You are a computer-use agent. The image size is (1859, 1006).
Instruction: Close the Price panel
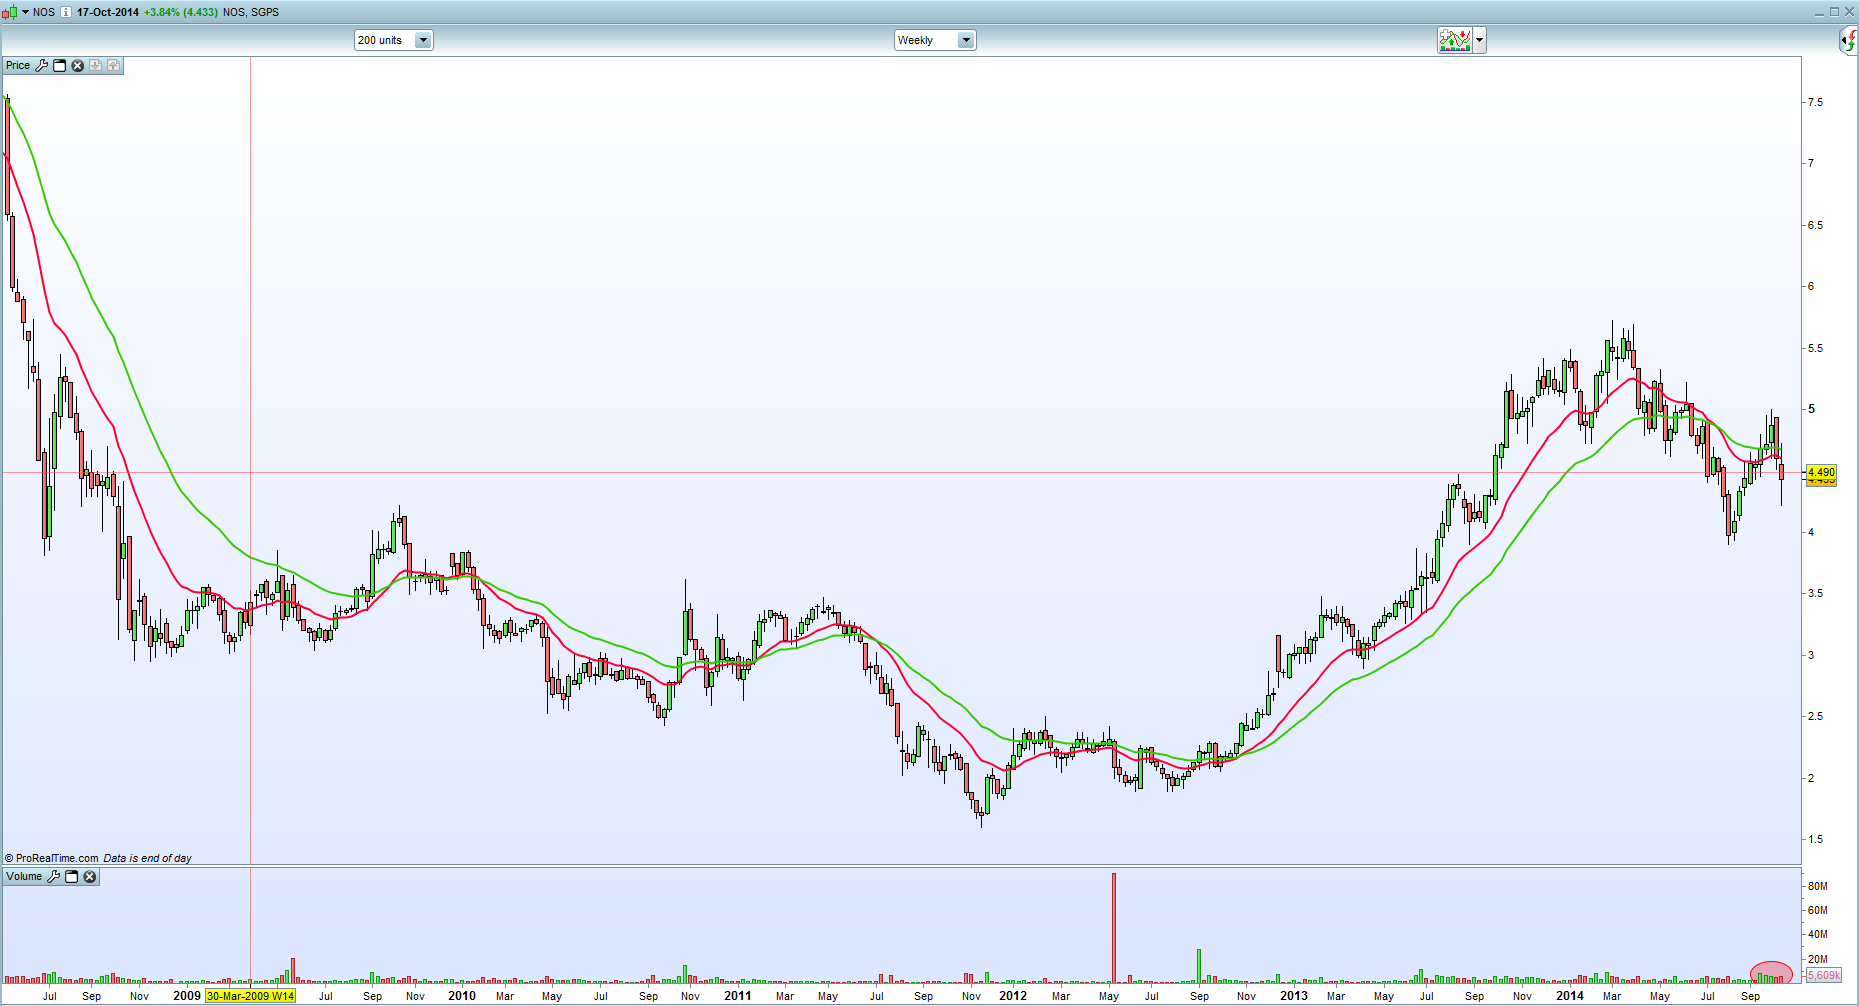click(x=78, y=65)
